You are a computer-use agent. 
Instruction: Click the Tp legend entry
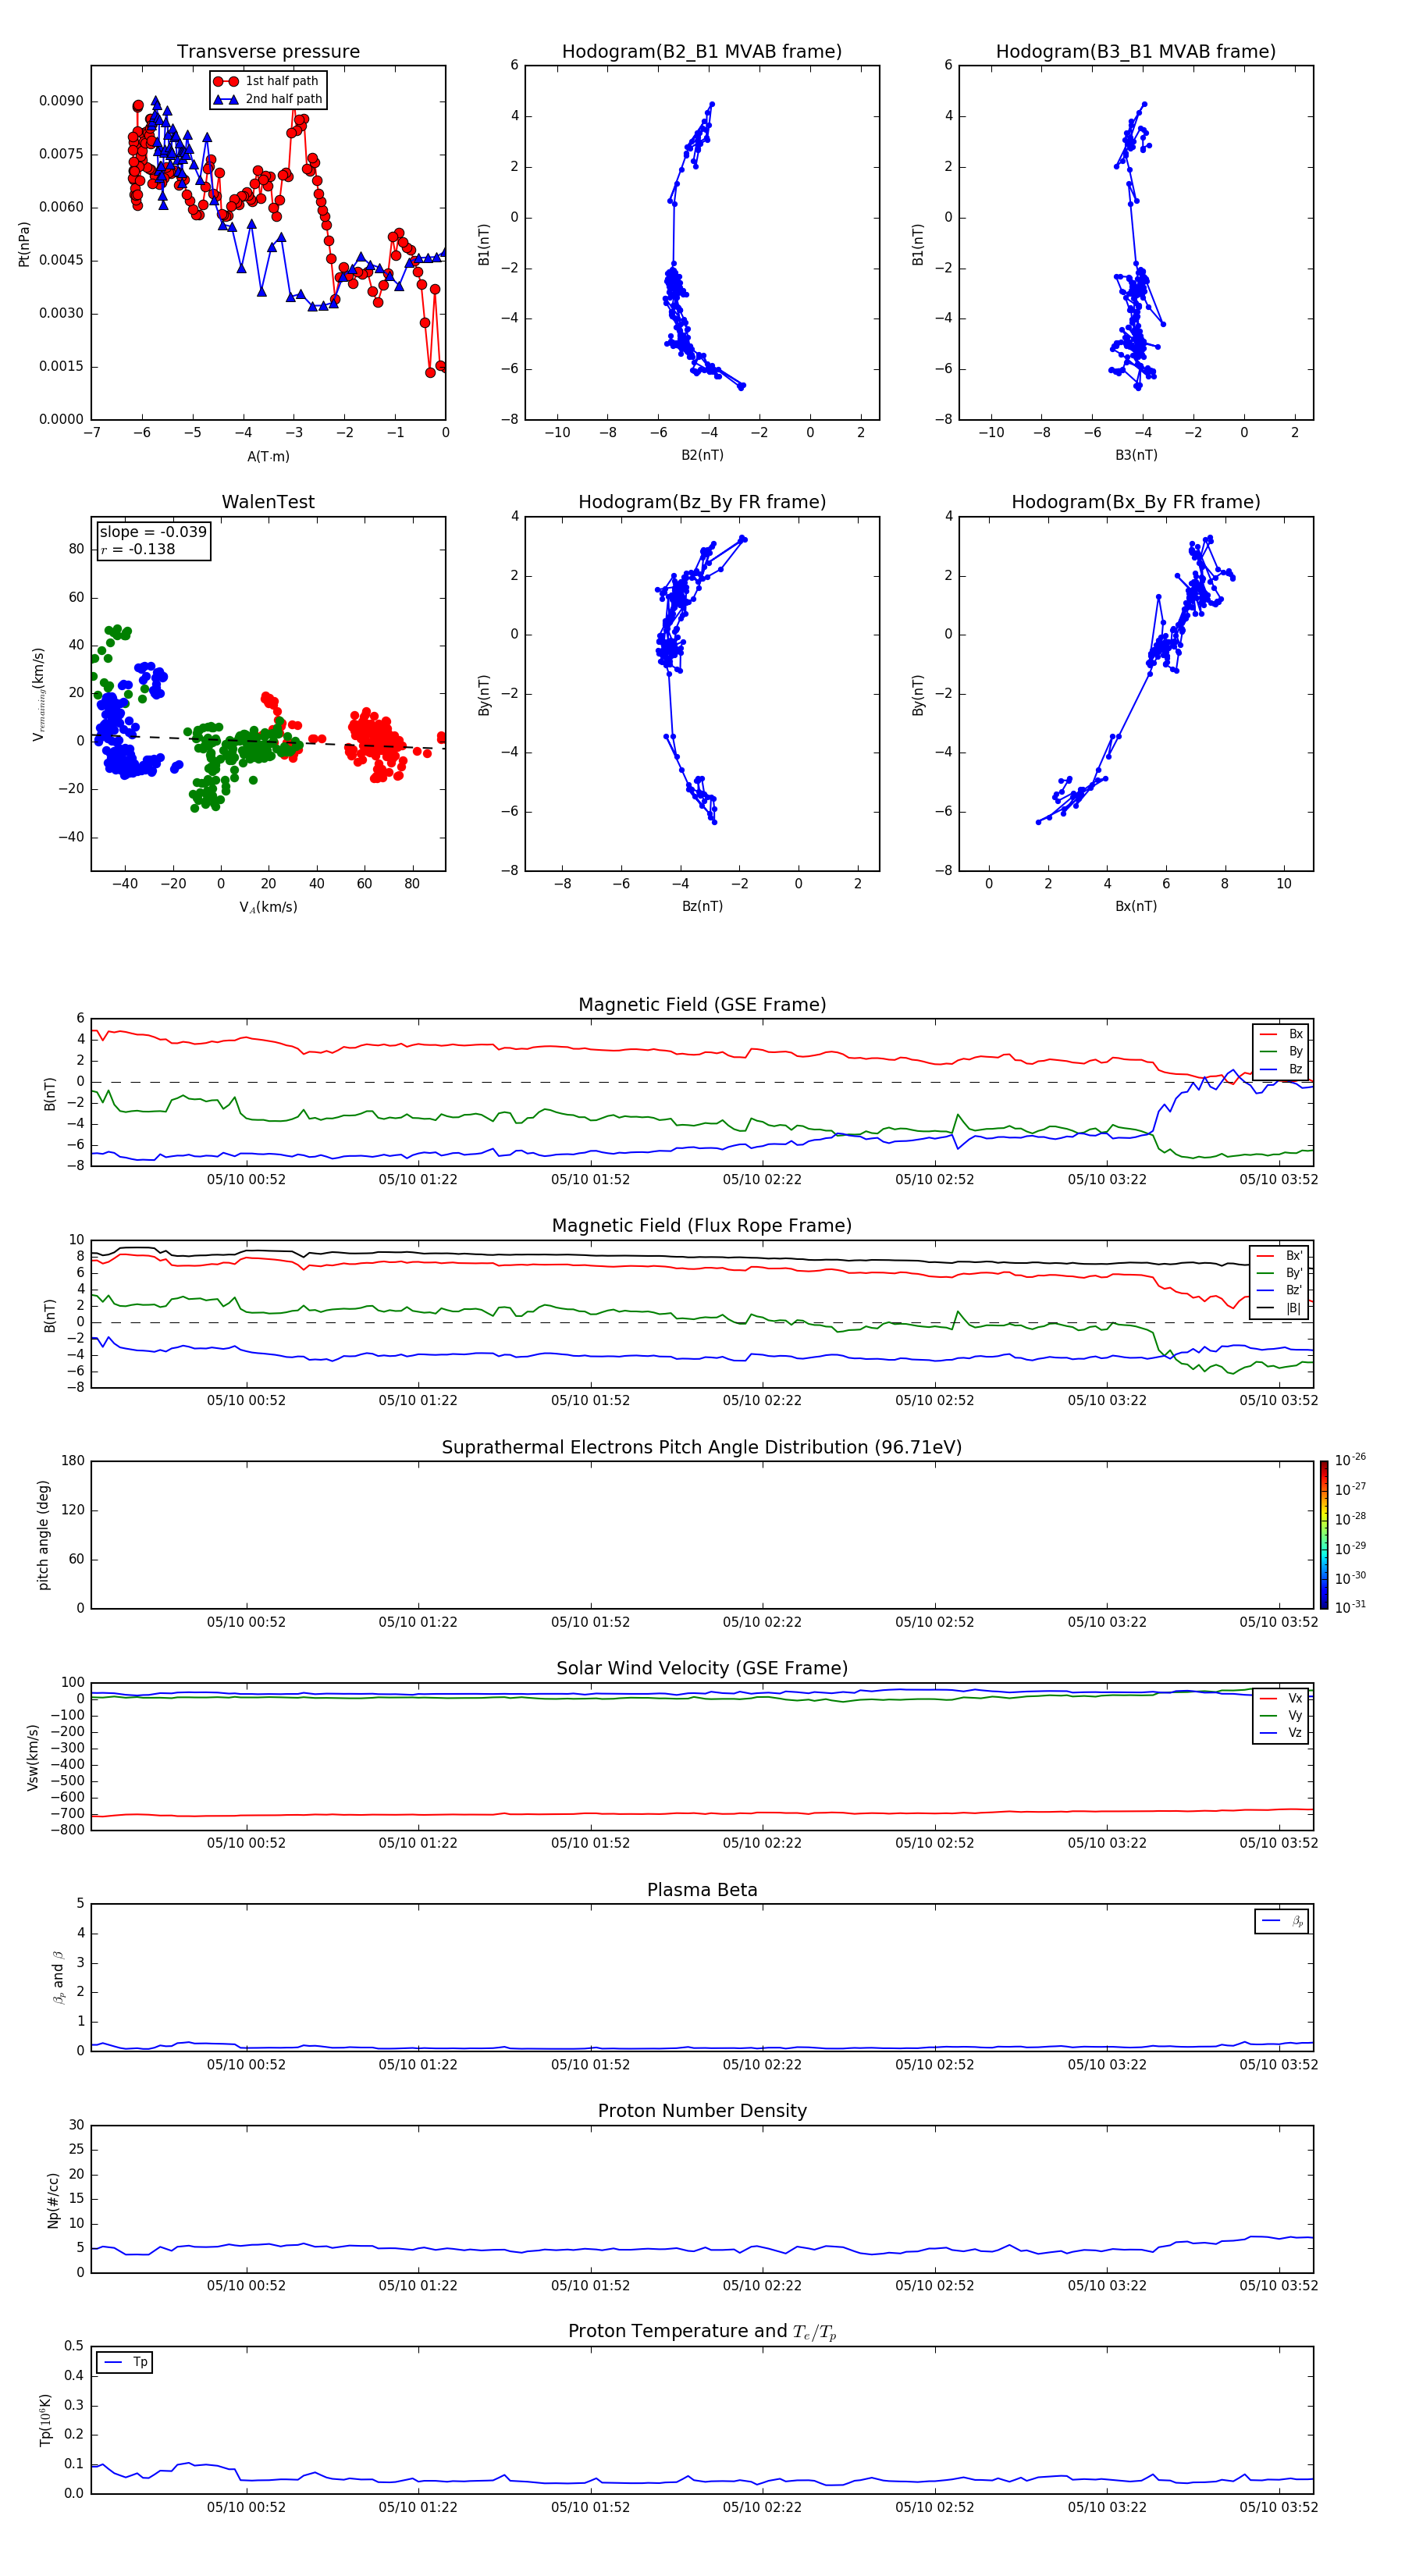point(125,2362)
